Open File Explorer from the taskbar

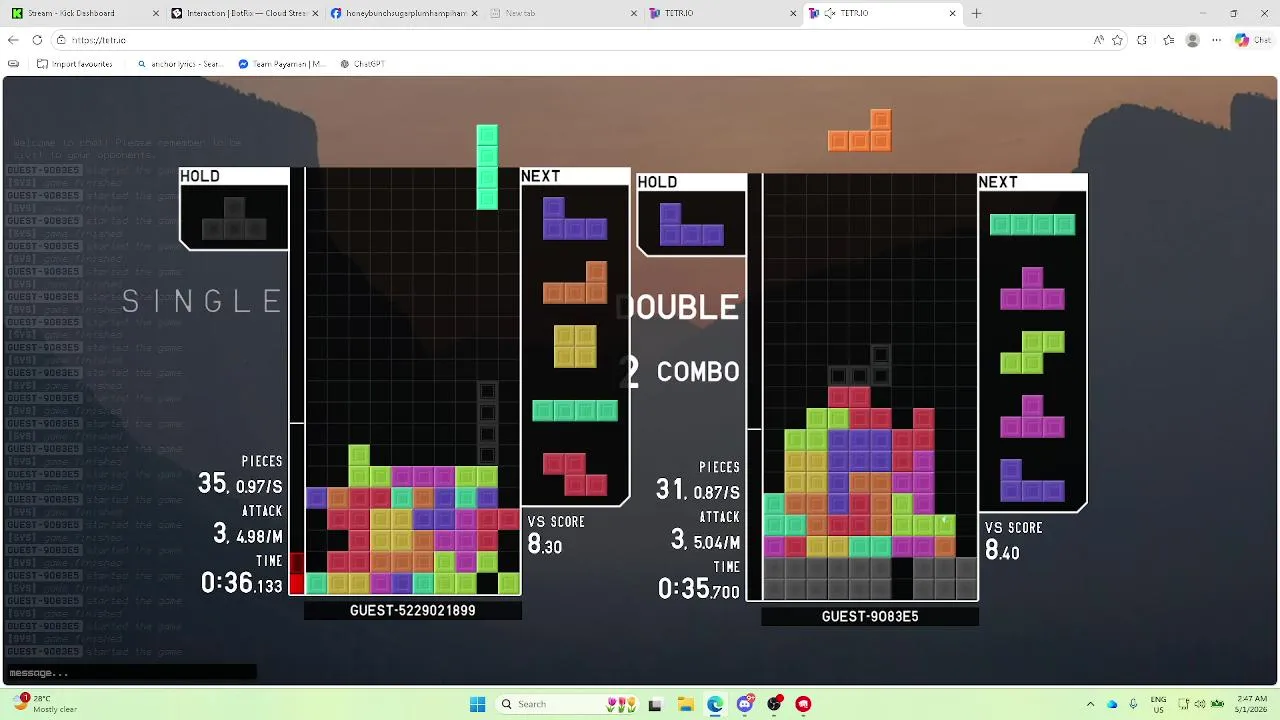(x=685, y=704)
